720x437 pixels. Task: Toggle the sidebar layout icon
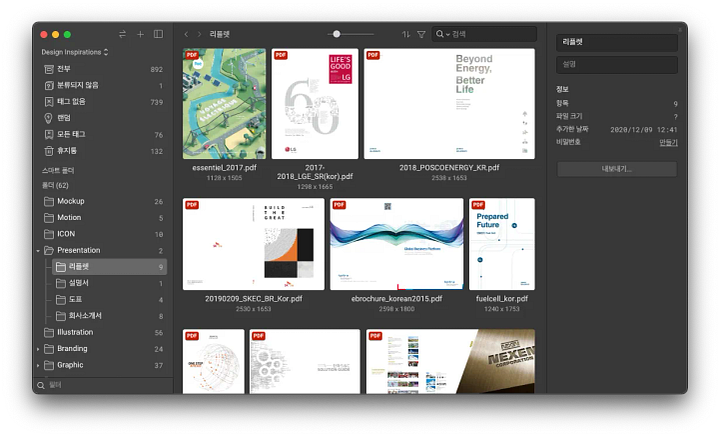pos(158,34)
